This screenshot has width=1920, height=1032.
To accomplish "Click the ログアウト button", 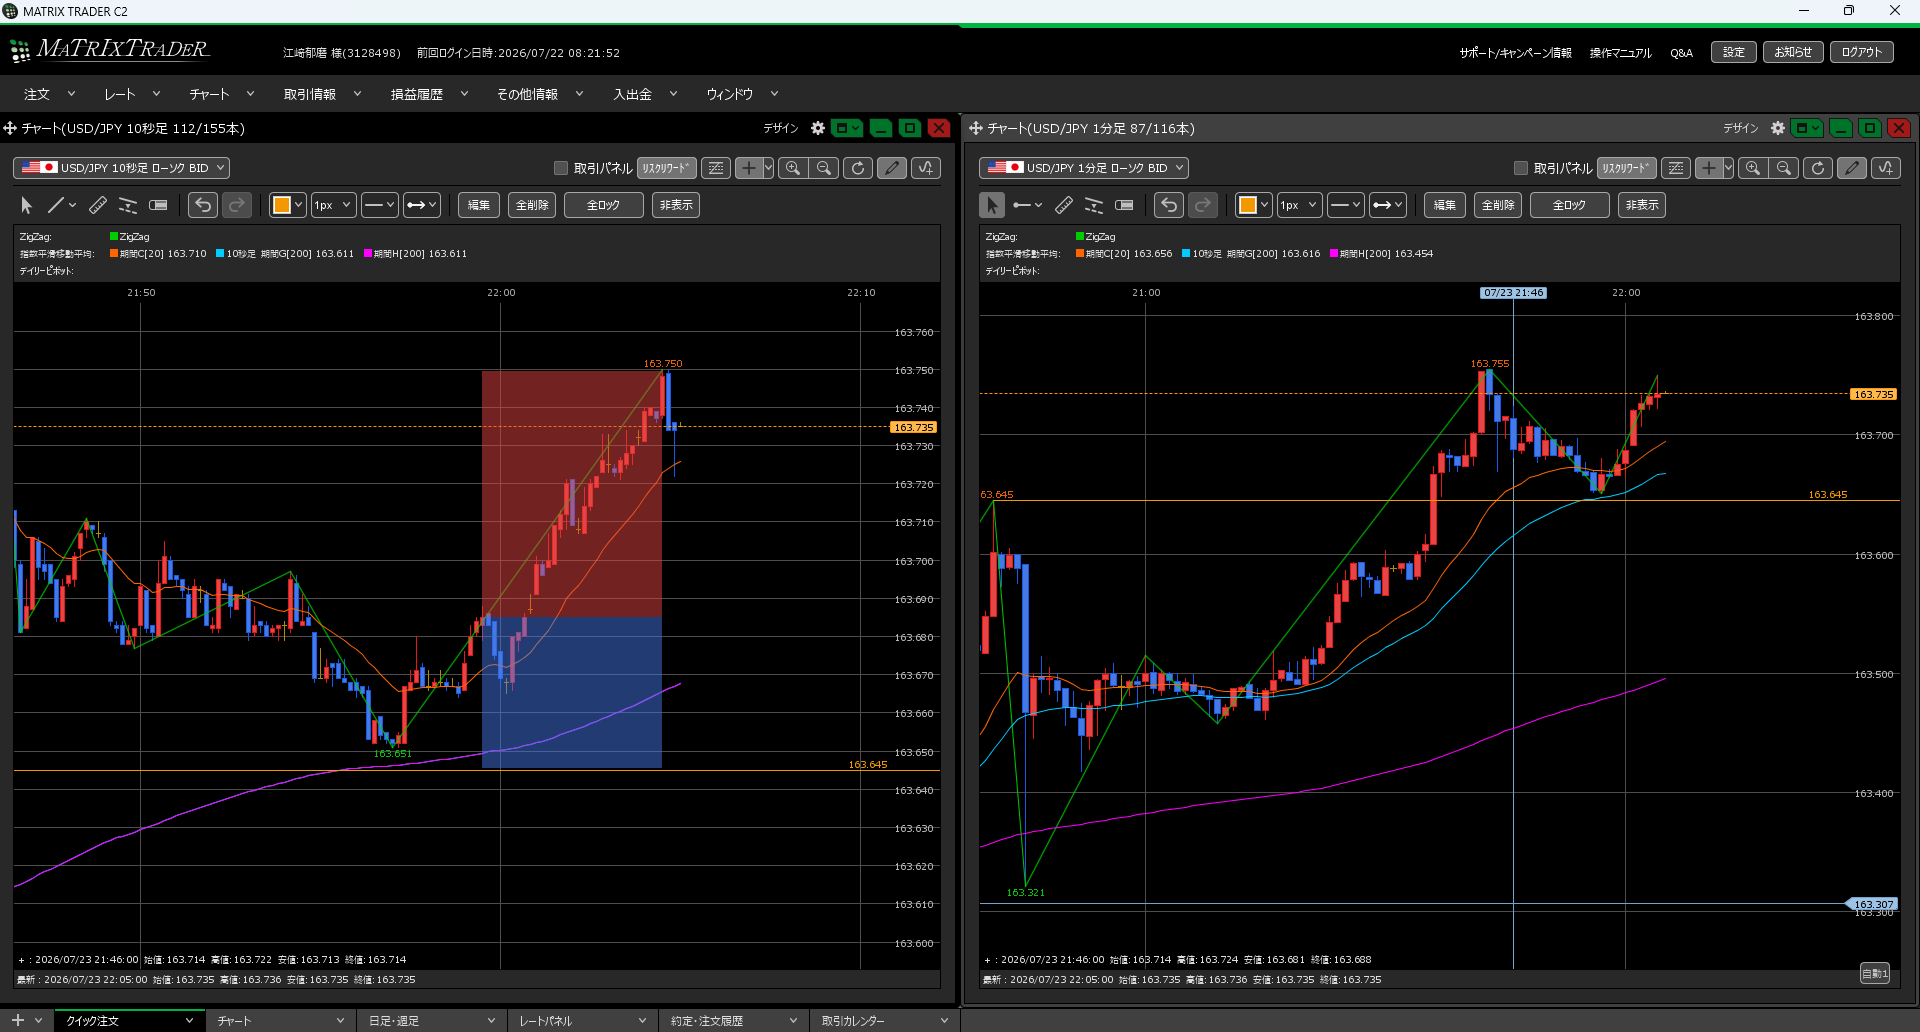I will 1862,52.
